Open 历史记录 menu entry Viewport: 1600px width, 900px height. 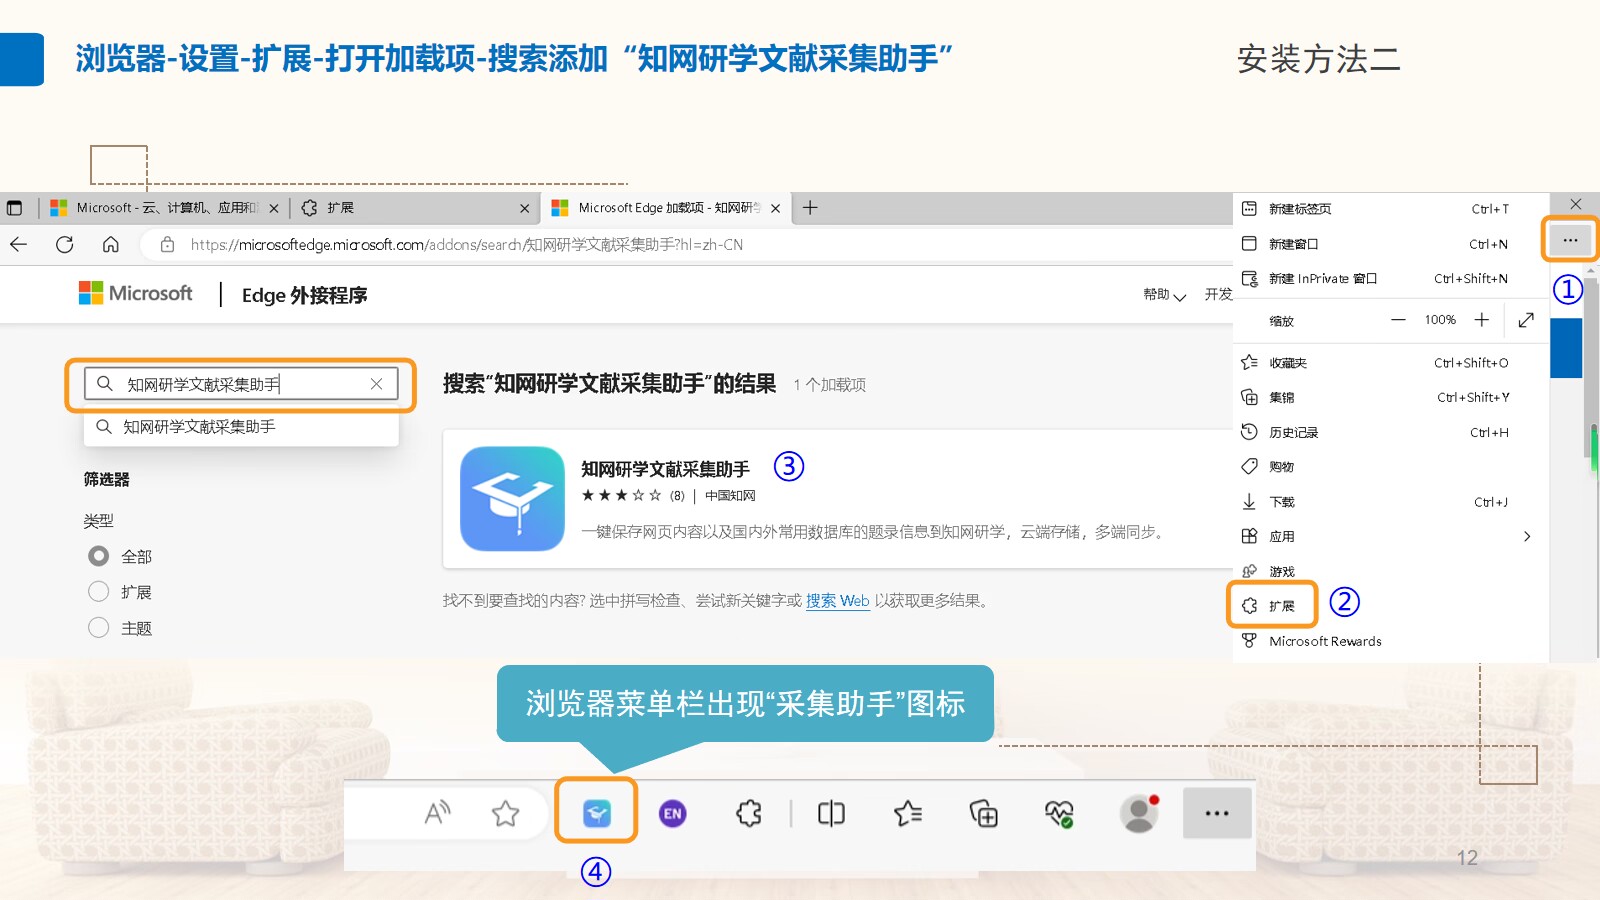click(1293, 433)
